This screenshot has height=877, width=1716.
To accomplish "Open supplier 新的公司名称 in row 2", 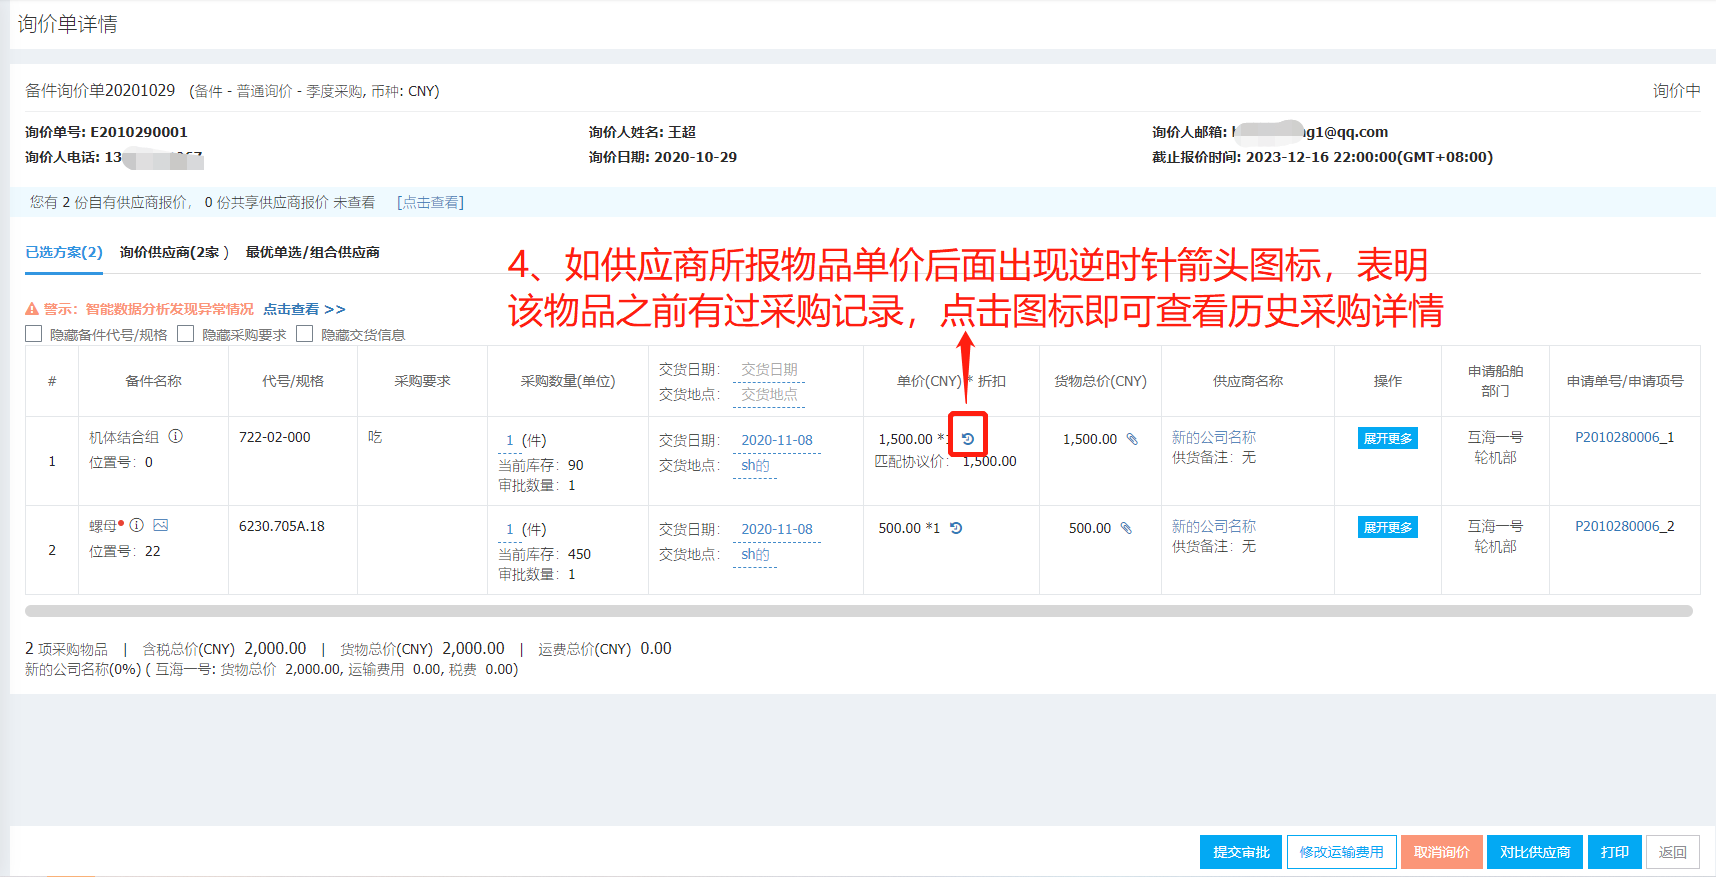I will (x=1214, y=526).
